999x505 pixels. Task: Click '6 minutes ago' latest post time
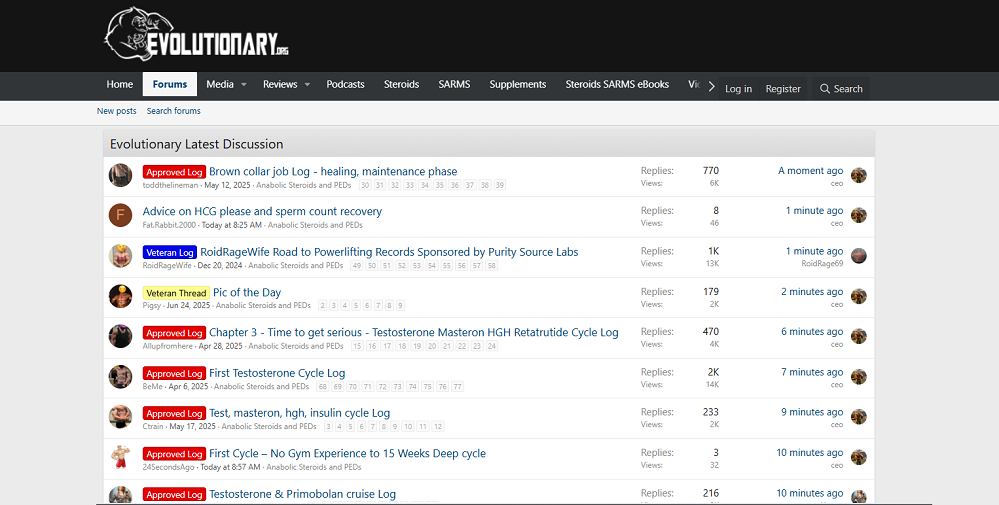point(812,332)
